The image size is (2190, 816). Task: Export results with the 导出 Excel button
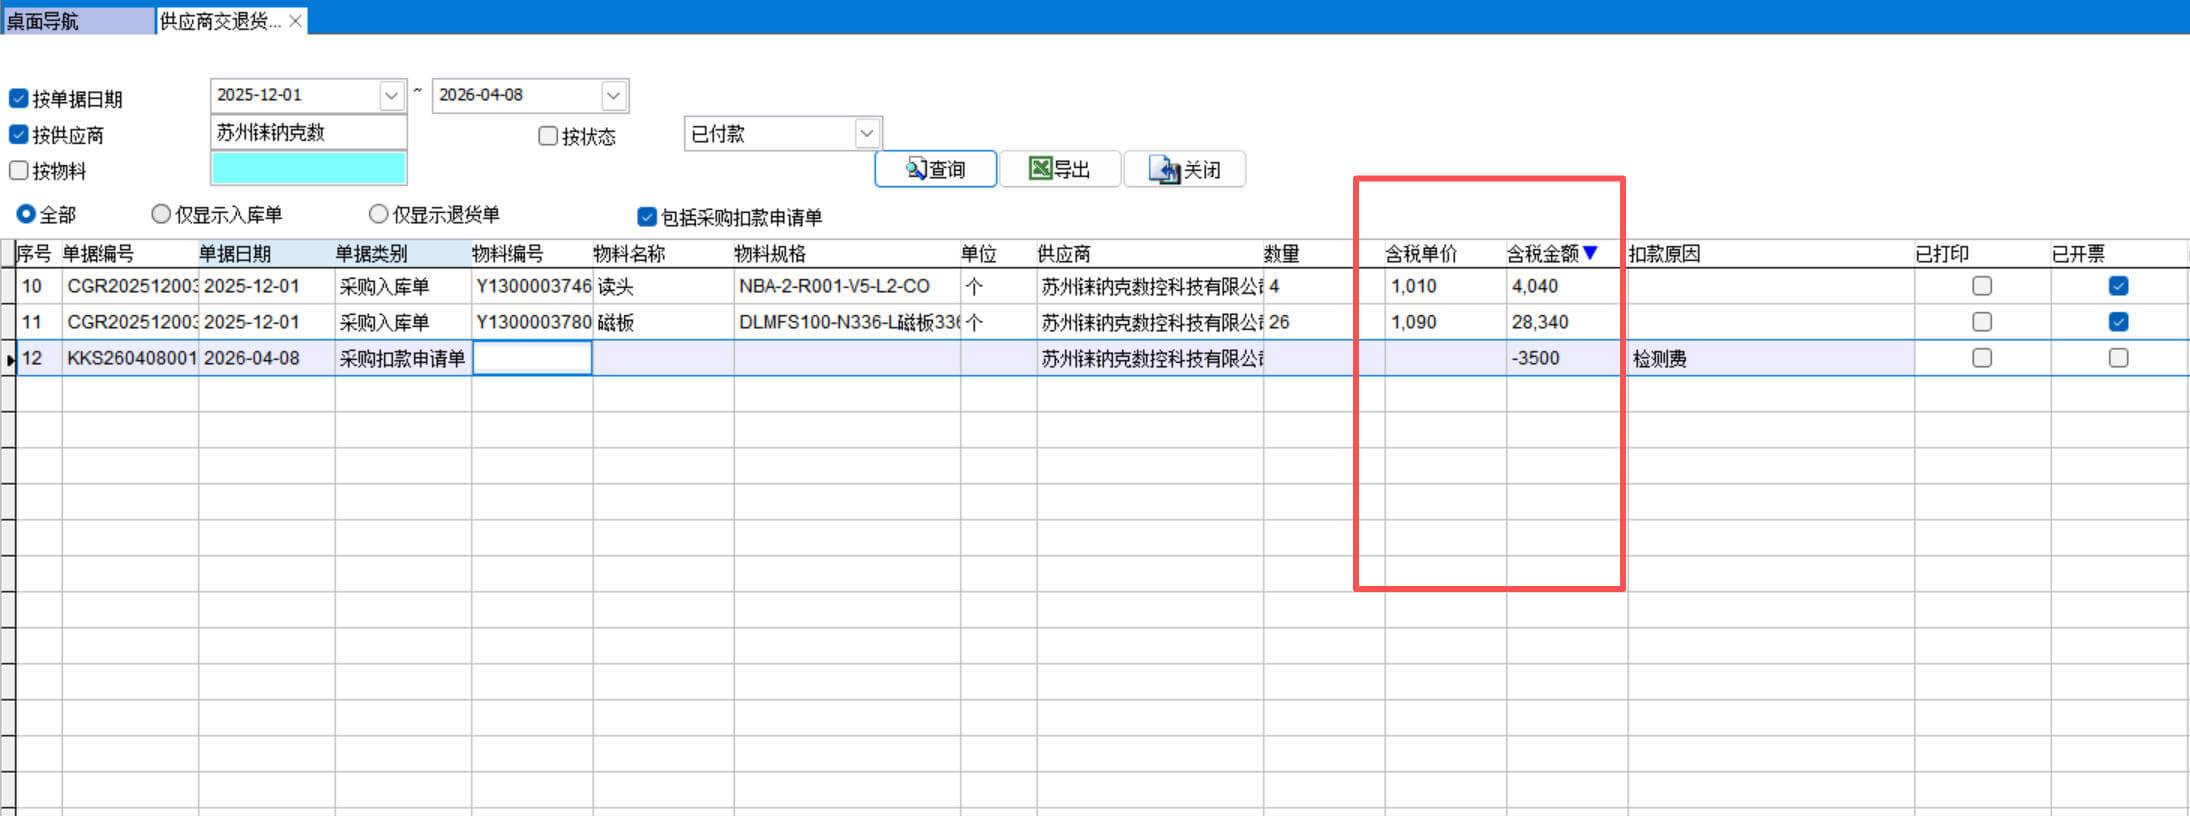click(1060, 169)
